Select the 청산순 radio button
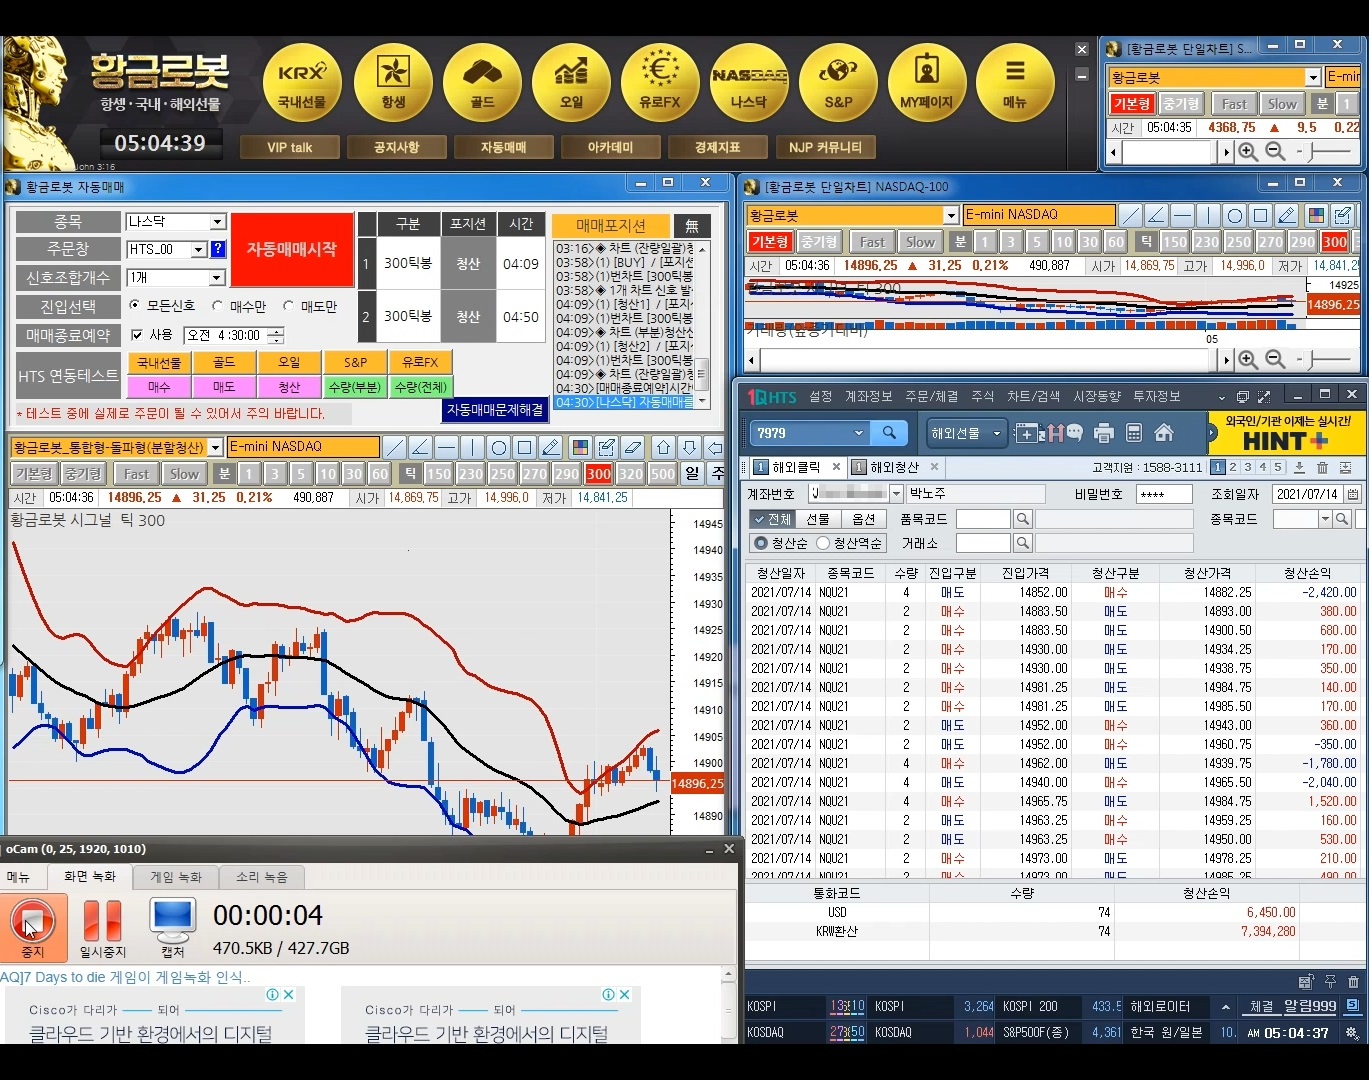 click(761, 543)
